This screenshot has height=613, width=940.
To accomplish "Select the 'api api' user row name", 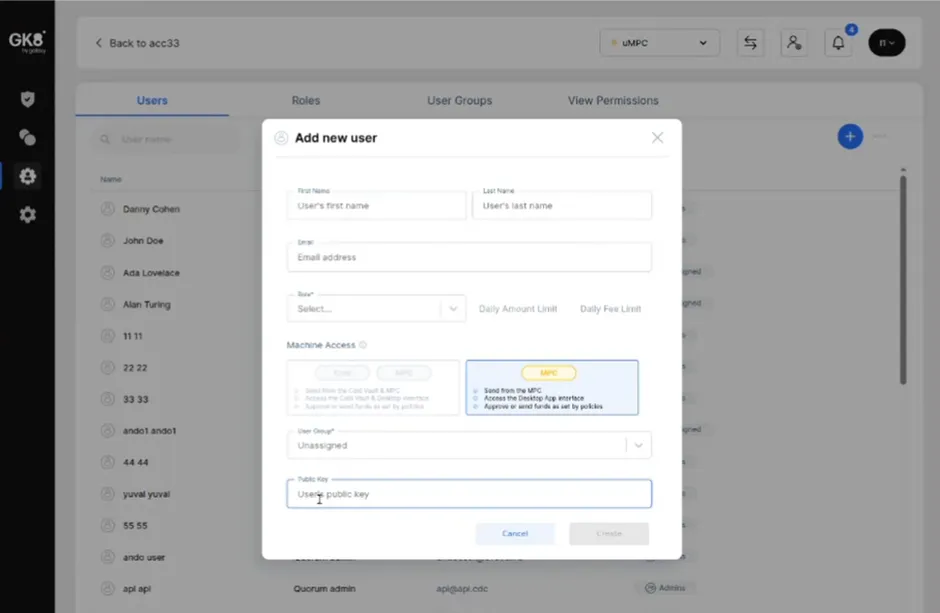I will (x=137, y=588).
